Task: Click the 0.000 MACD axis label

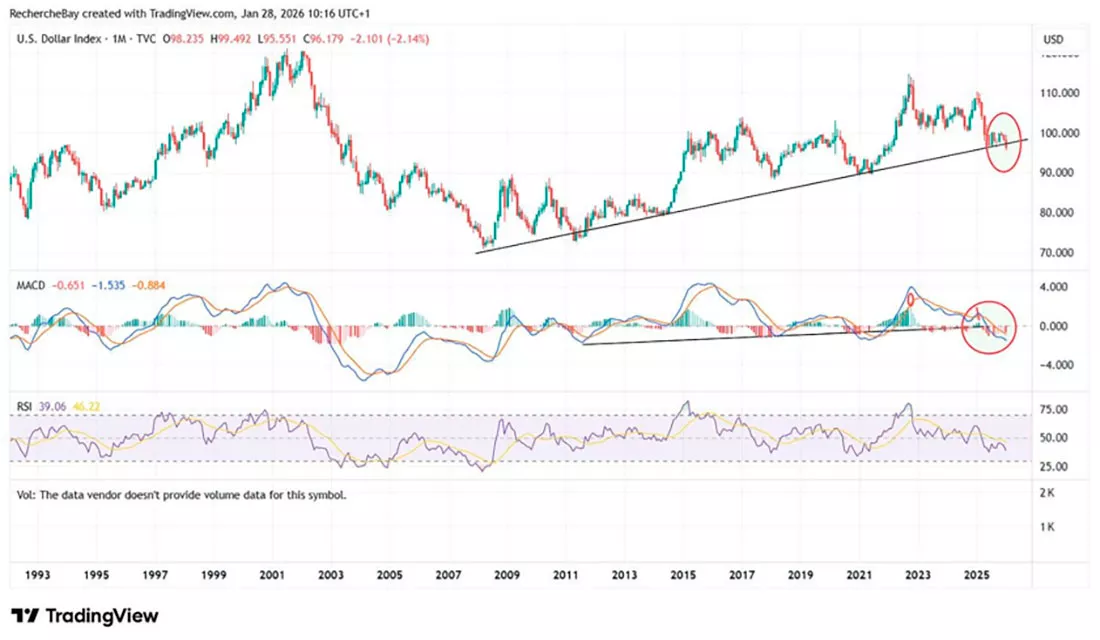Action: pyautogui.click(x=1054, y=326)
